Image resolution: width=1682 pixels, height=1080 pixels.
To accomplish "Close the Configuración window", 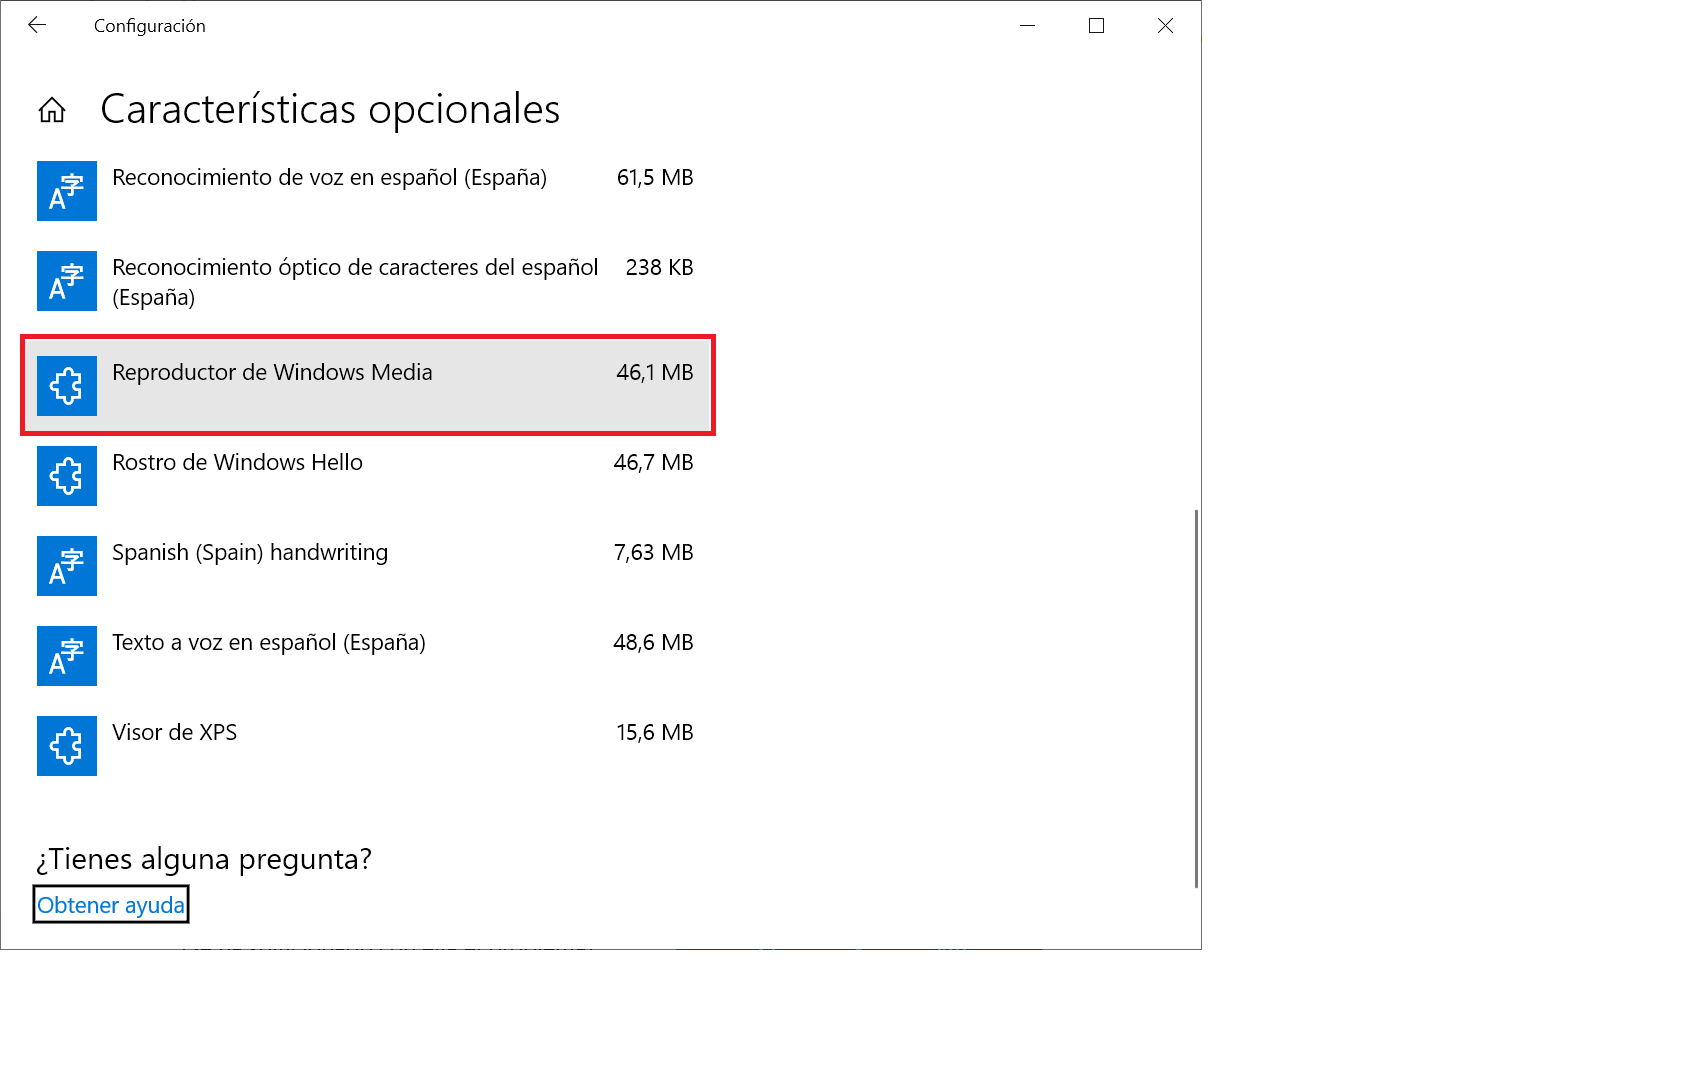I will click(x=1165, y=25).
